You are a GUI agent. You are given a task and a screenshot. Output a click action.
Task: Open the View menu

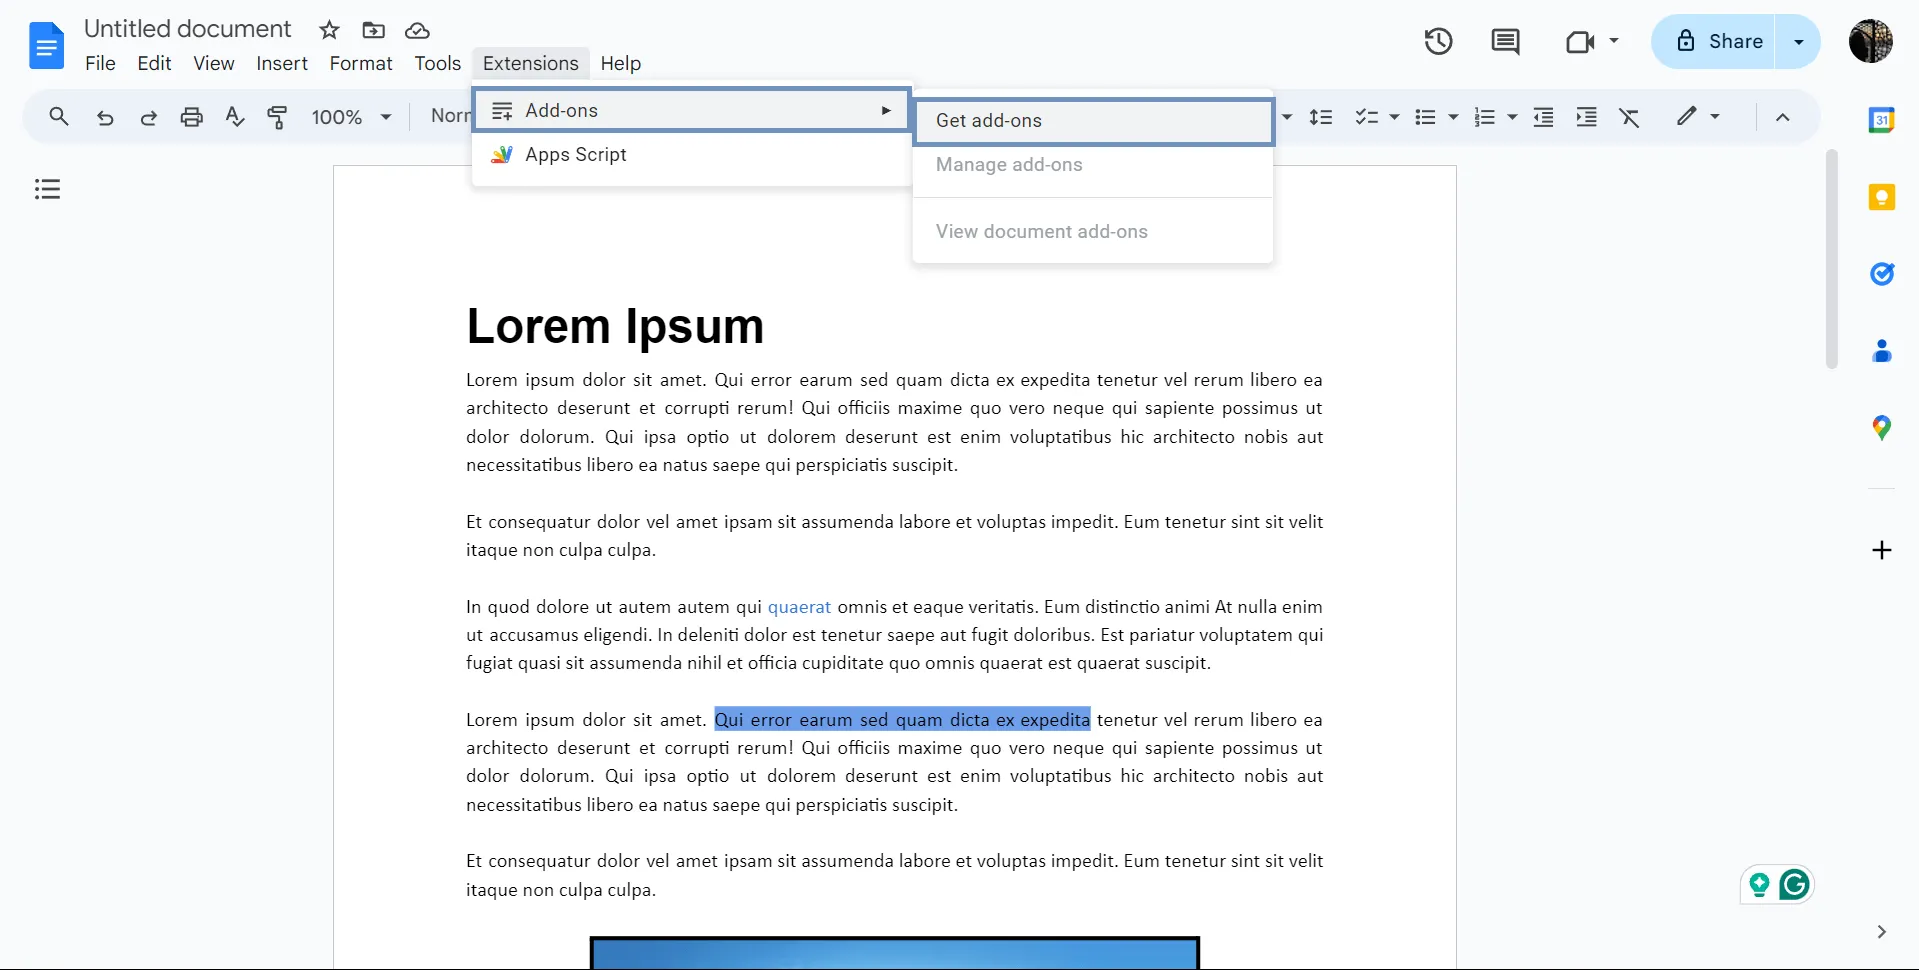(x=213, y=63)
